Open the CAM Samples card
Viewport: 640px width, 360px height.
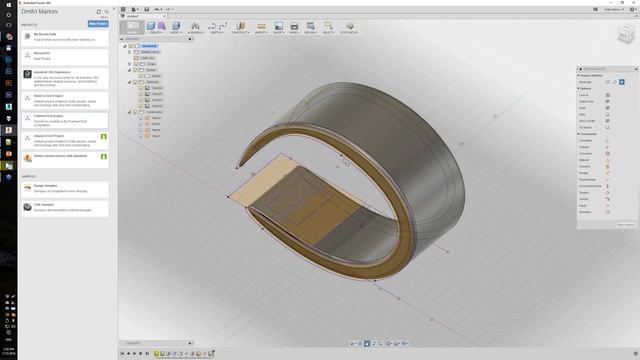(65, 208)
